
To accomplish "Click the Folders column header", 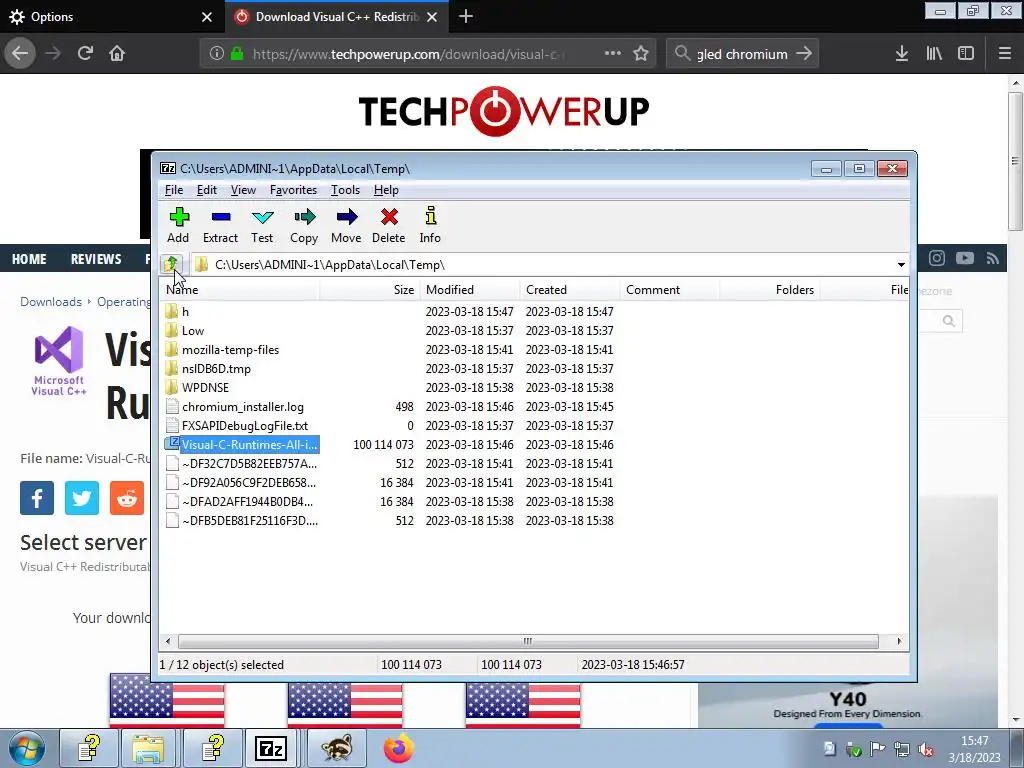I will pos(769,290).
